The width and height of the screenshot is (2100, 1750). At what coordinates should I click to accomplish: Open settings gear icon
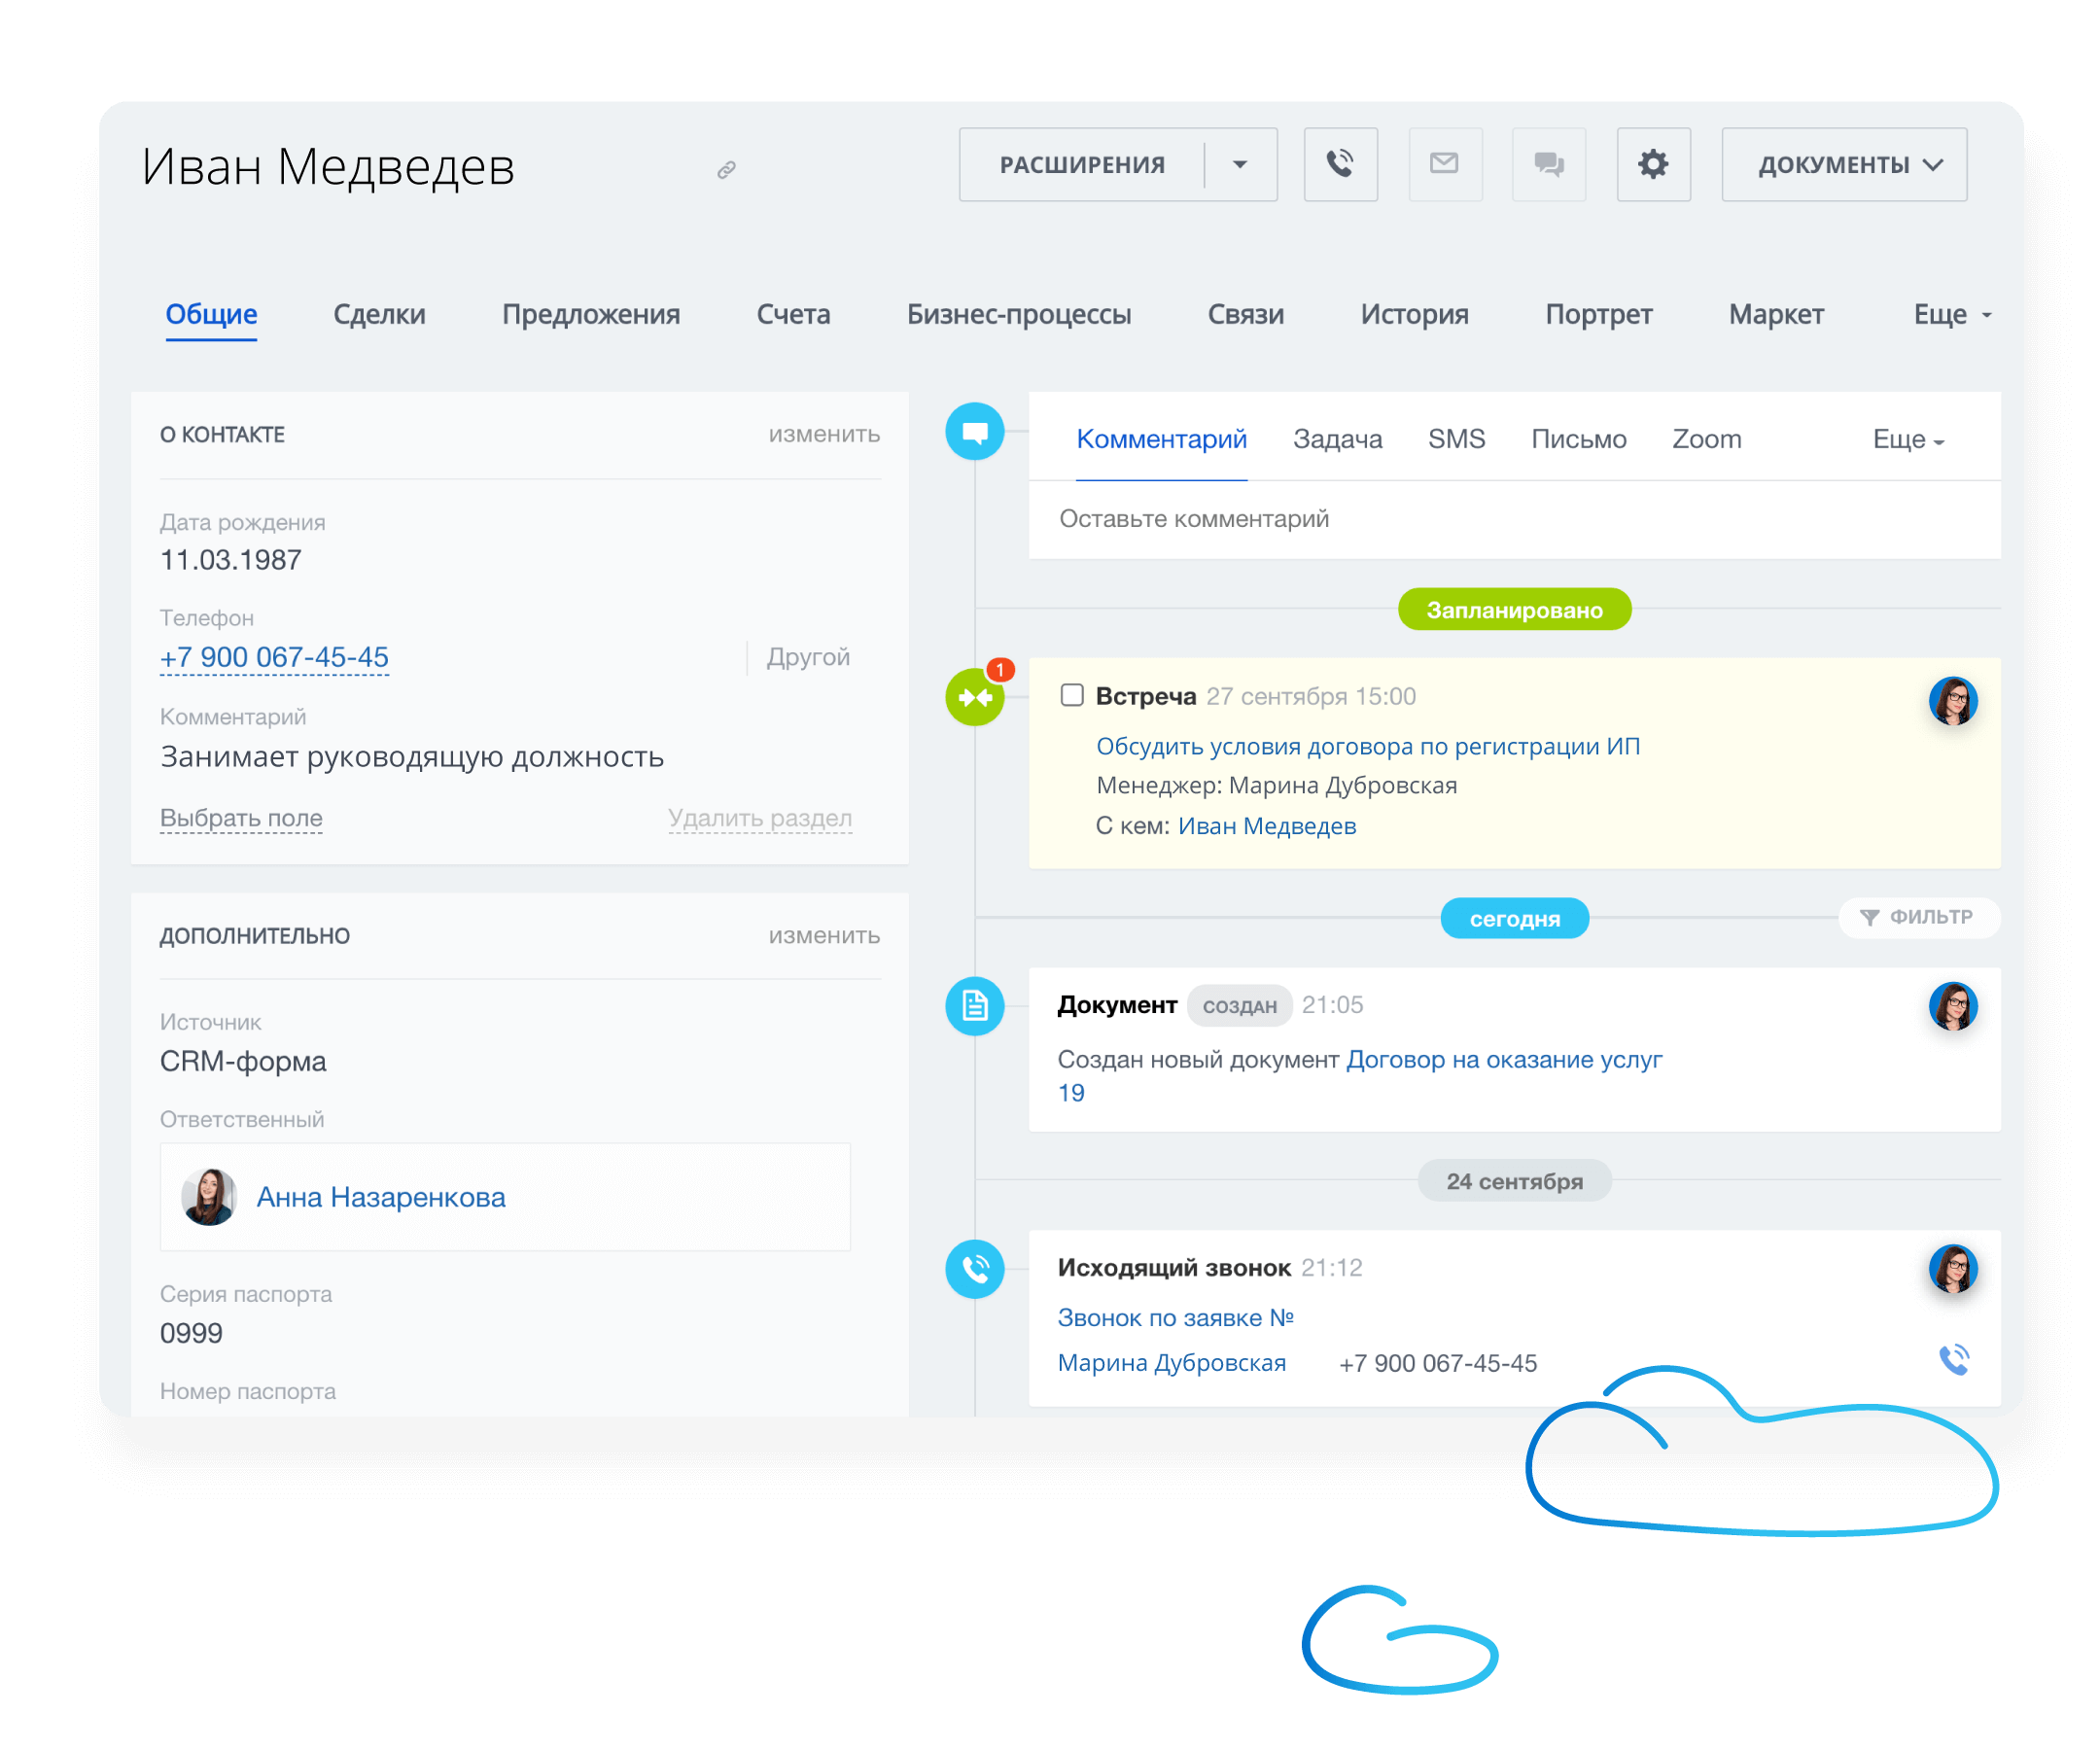click(x=1653, y=164)
